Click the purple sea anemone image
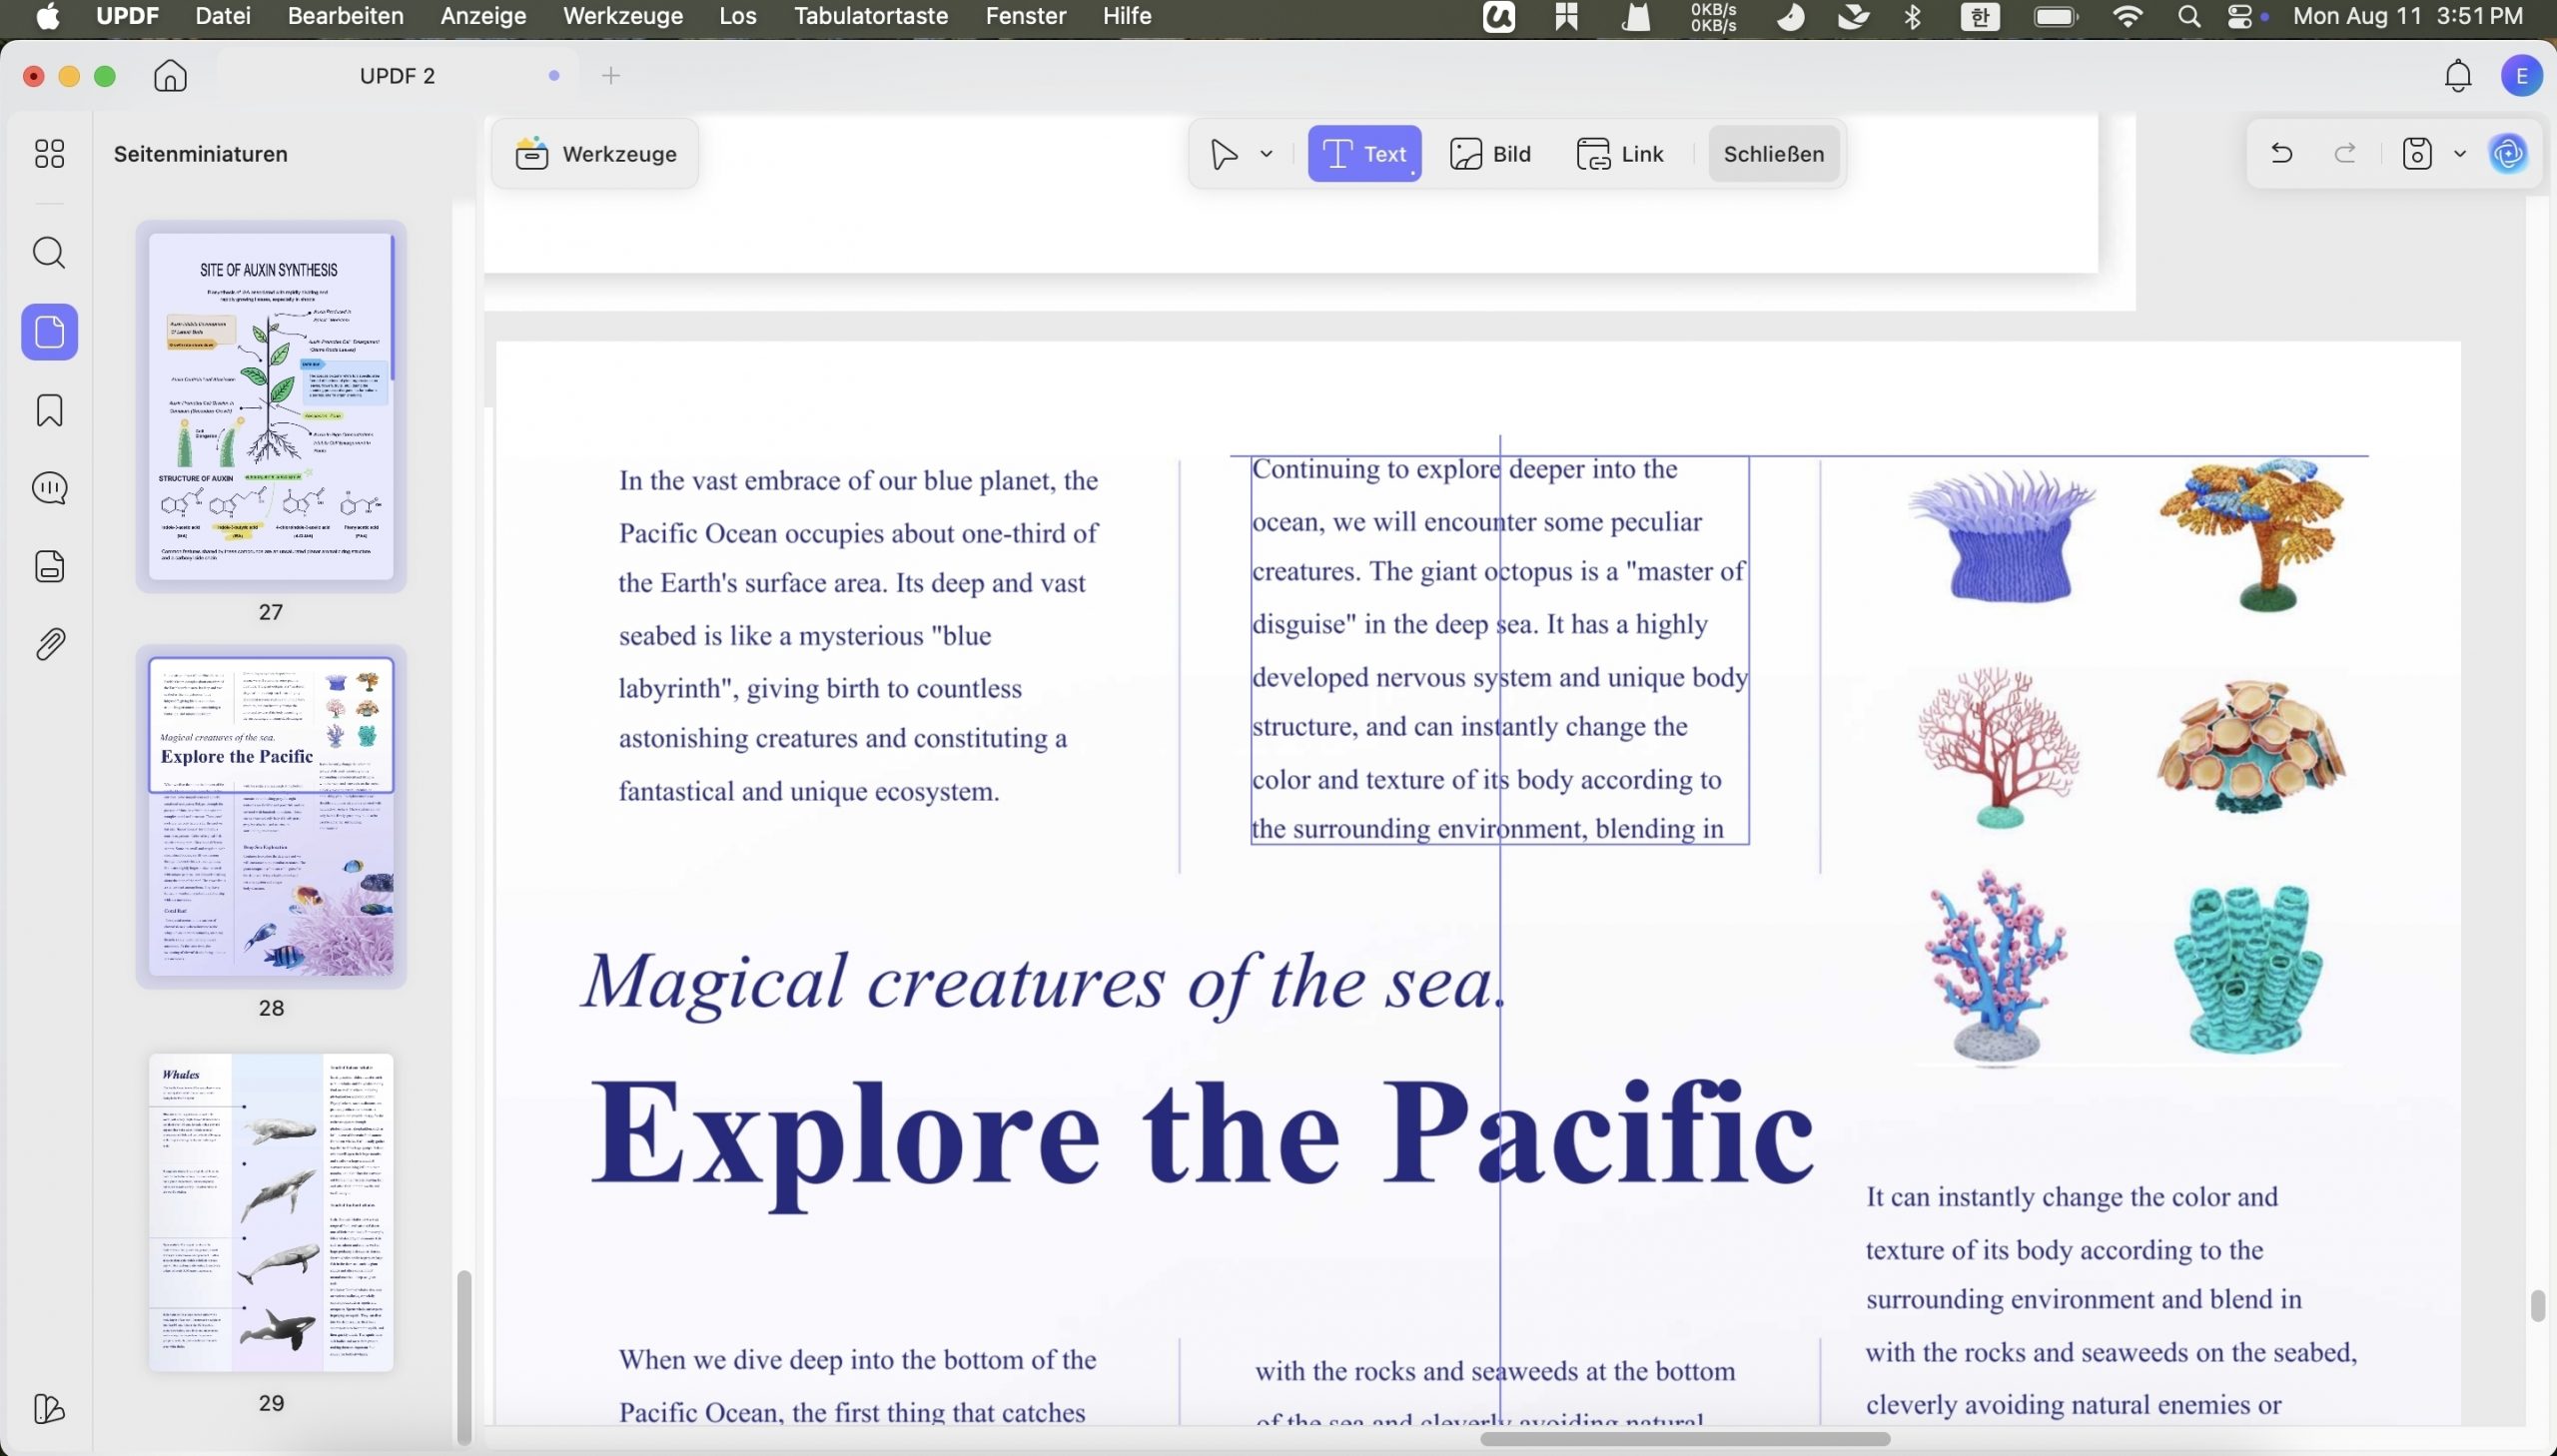 click(2003, 535)
